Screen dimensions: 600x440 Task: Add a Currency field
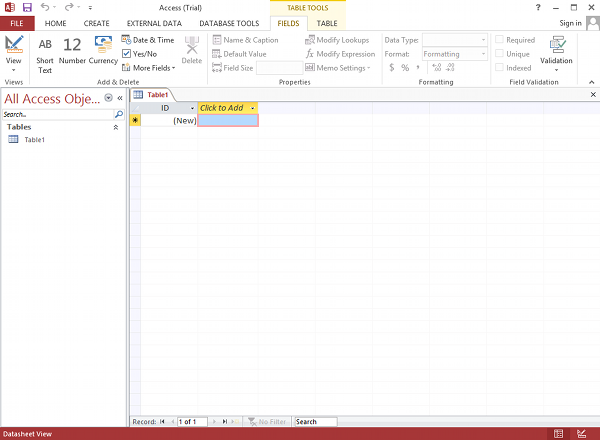(103, 50)
